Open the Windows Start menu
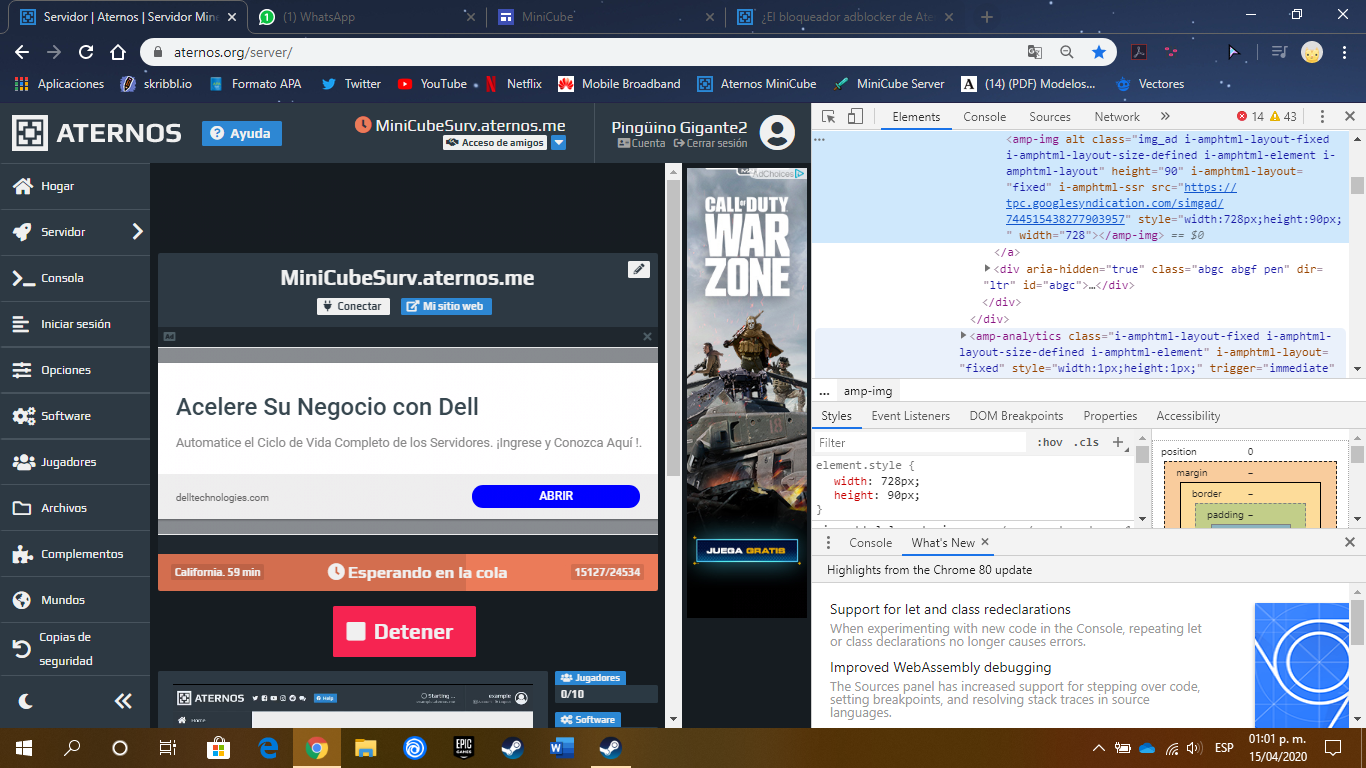Viewport: 1366px width, 768px height. tap(23, 747)
